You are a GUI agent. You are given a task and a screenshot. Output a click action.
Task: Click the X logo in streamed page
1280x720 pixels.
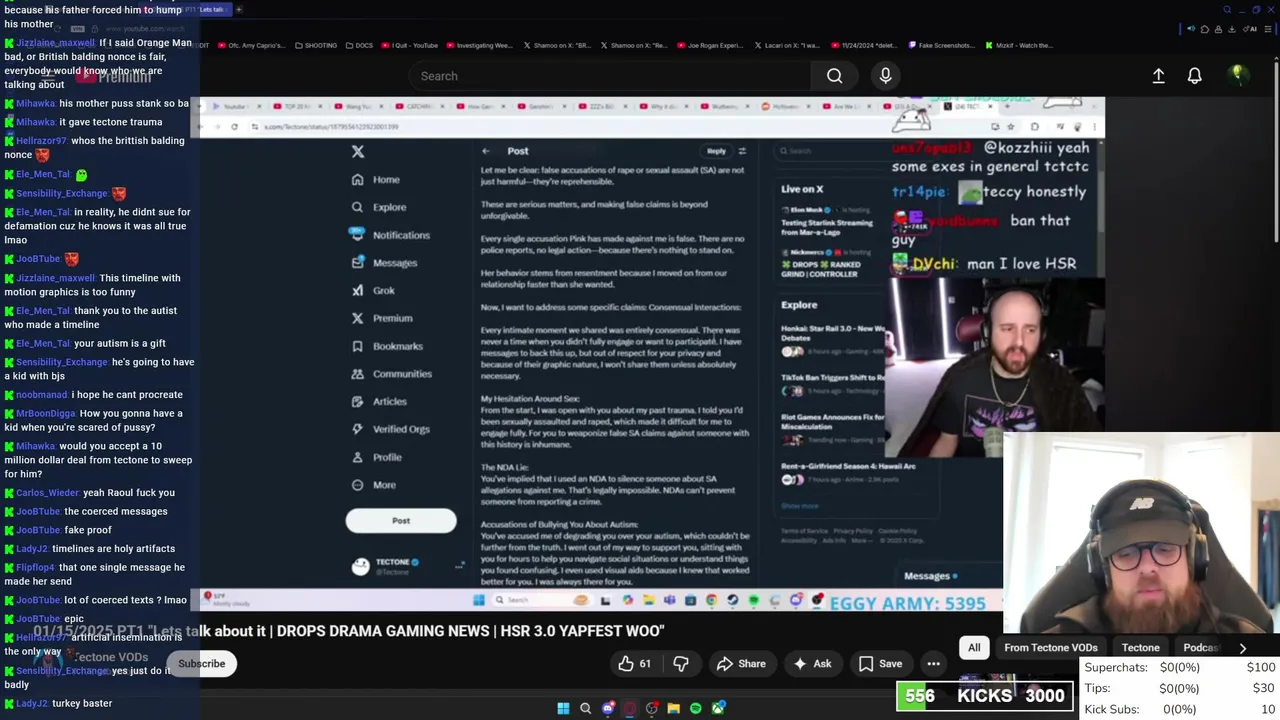pos(358,152)
